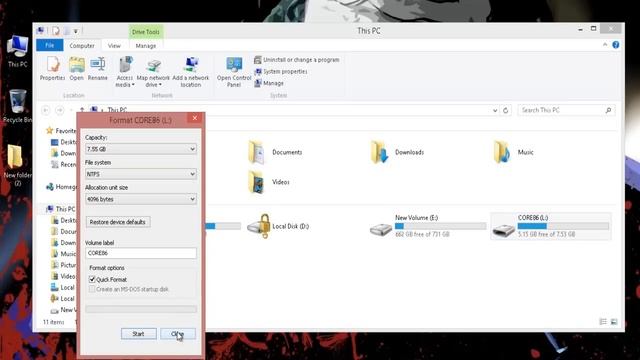Open the Documents folder
The image size is (640, 360).
pos(276,152)
